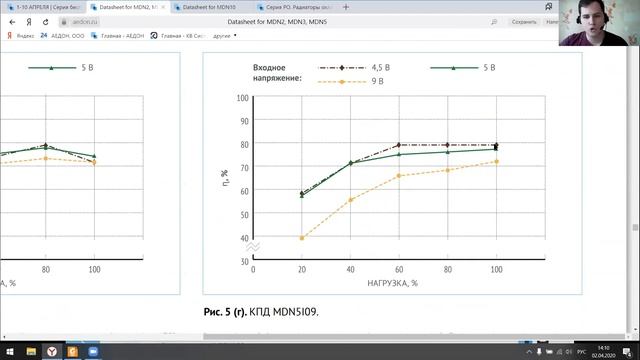Open the clock showing 14:10
Viewport: 640px width, 360px height.
click(603, 352)
